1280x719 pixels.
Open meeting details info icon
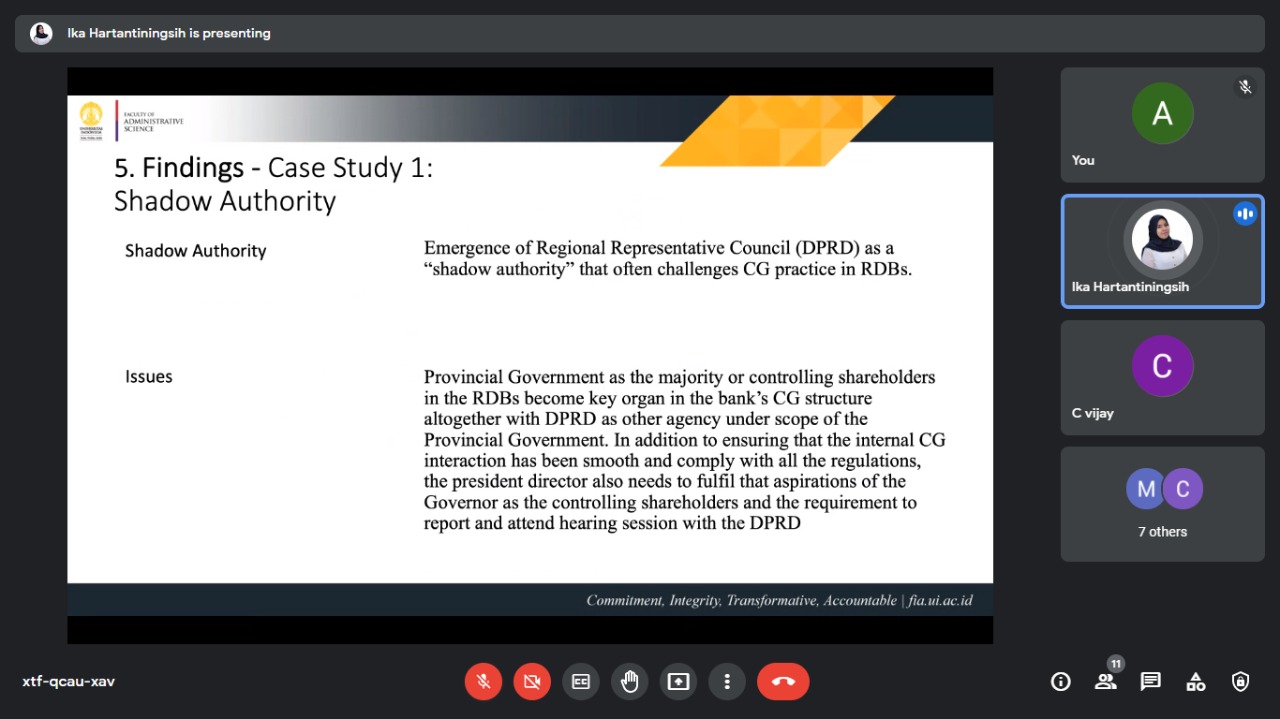(x=1061, y=682)
